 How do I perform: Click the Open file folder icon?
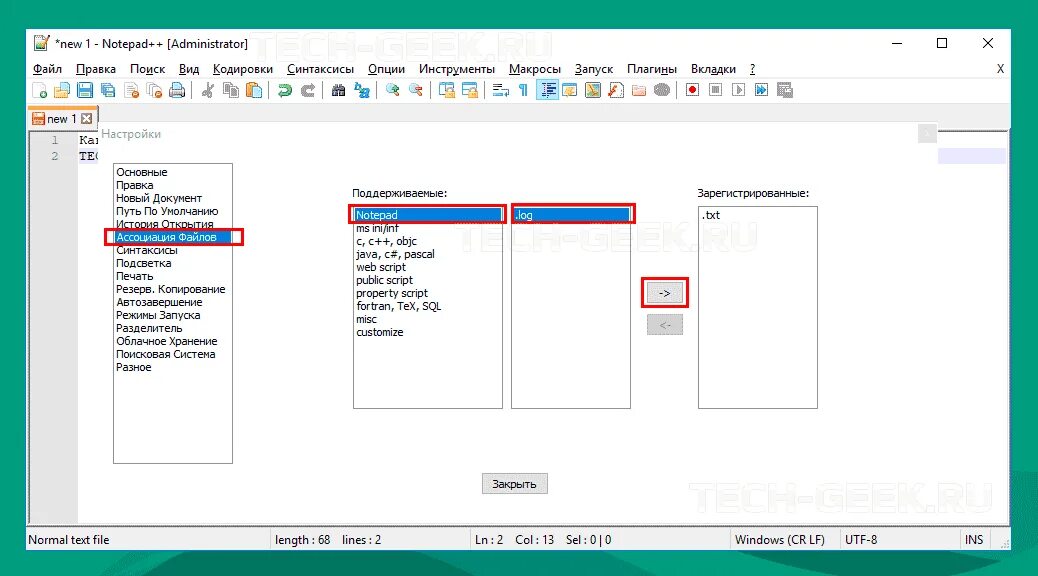click(x=62, y=90)
